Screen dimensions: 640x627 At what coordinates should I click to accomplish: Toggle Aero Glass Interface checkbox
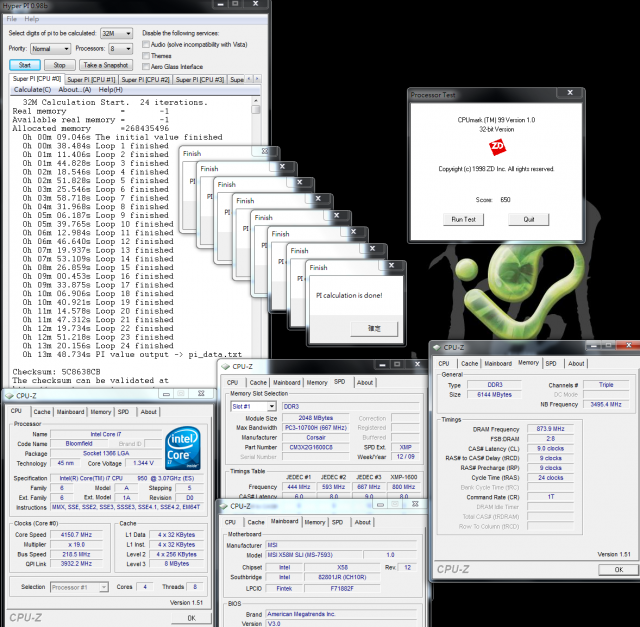146,67
